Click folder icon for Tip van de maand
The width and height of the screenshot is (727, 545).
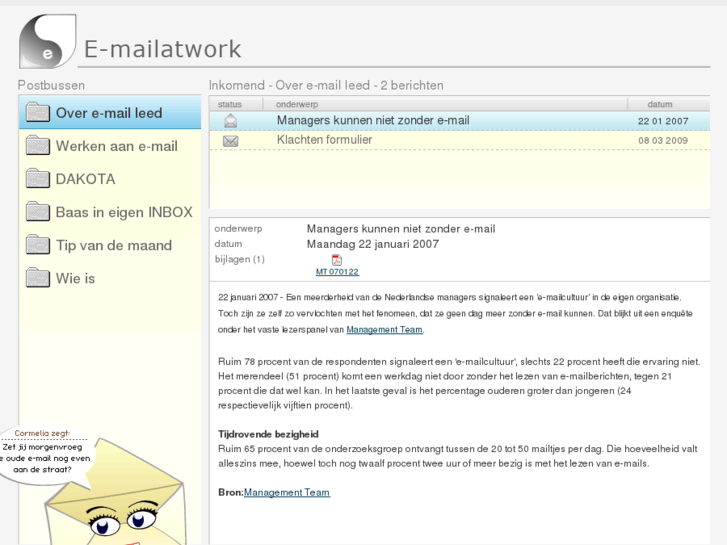pos(38,244)
